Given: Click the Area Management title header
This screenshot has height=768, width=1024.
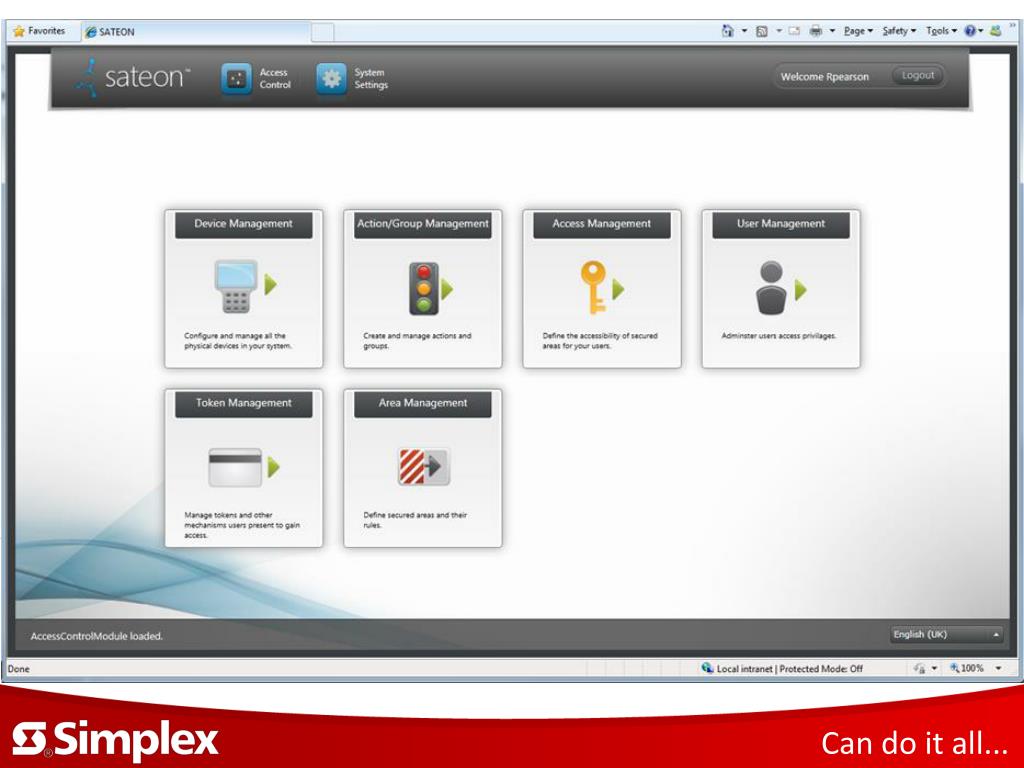Looking at the screenshot, I should pos(423,404).
